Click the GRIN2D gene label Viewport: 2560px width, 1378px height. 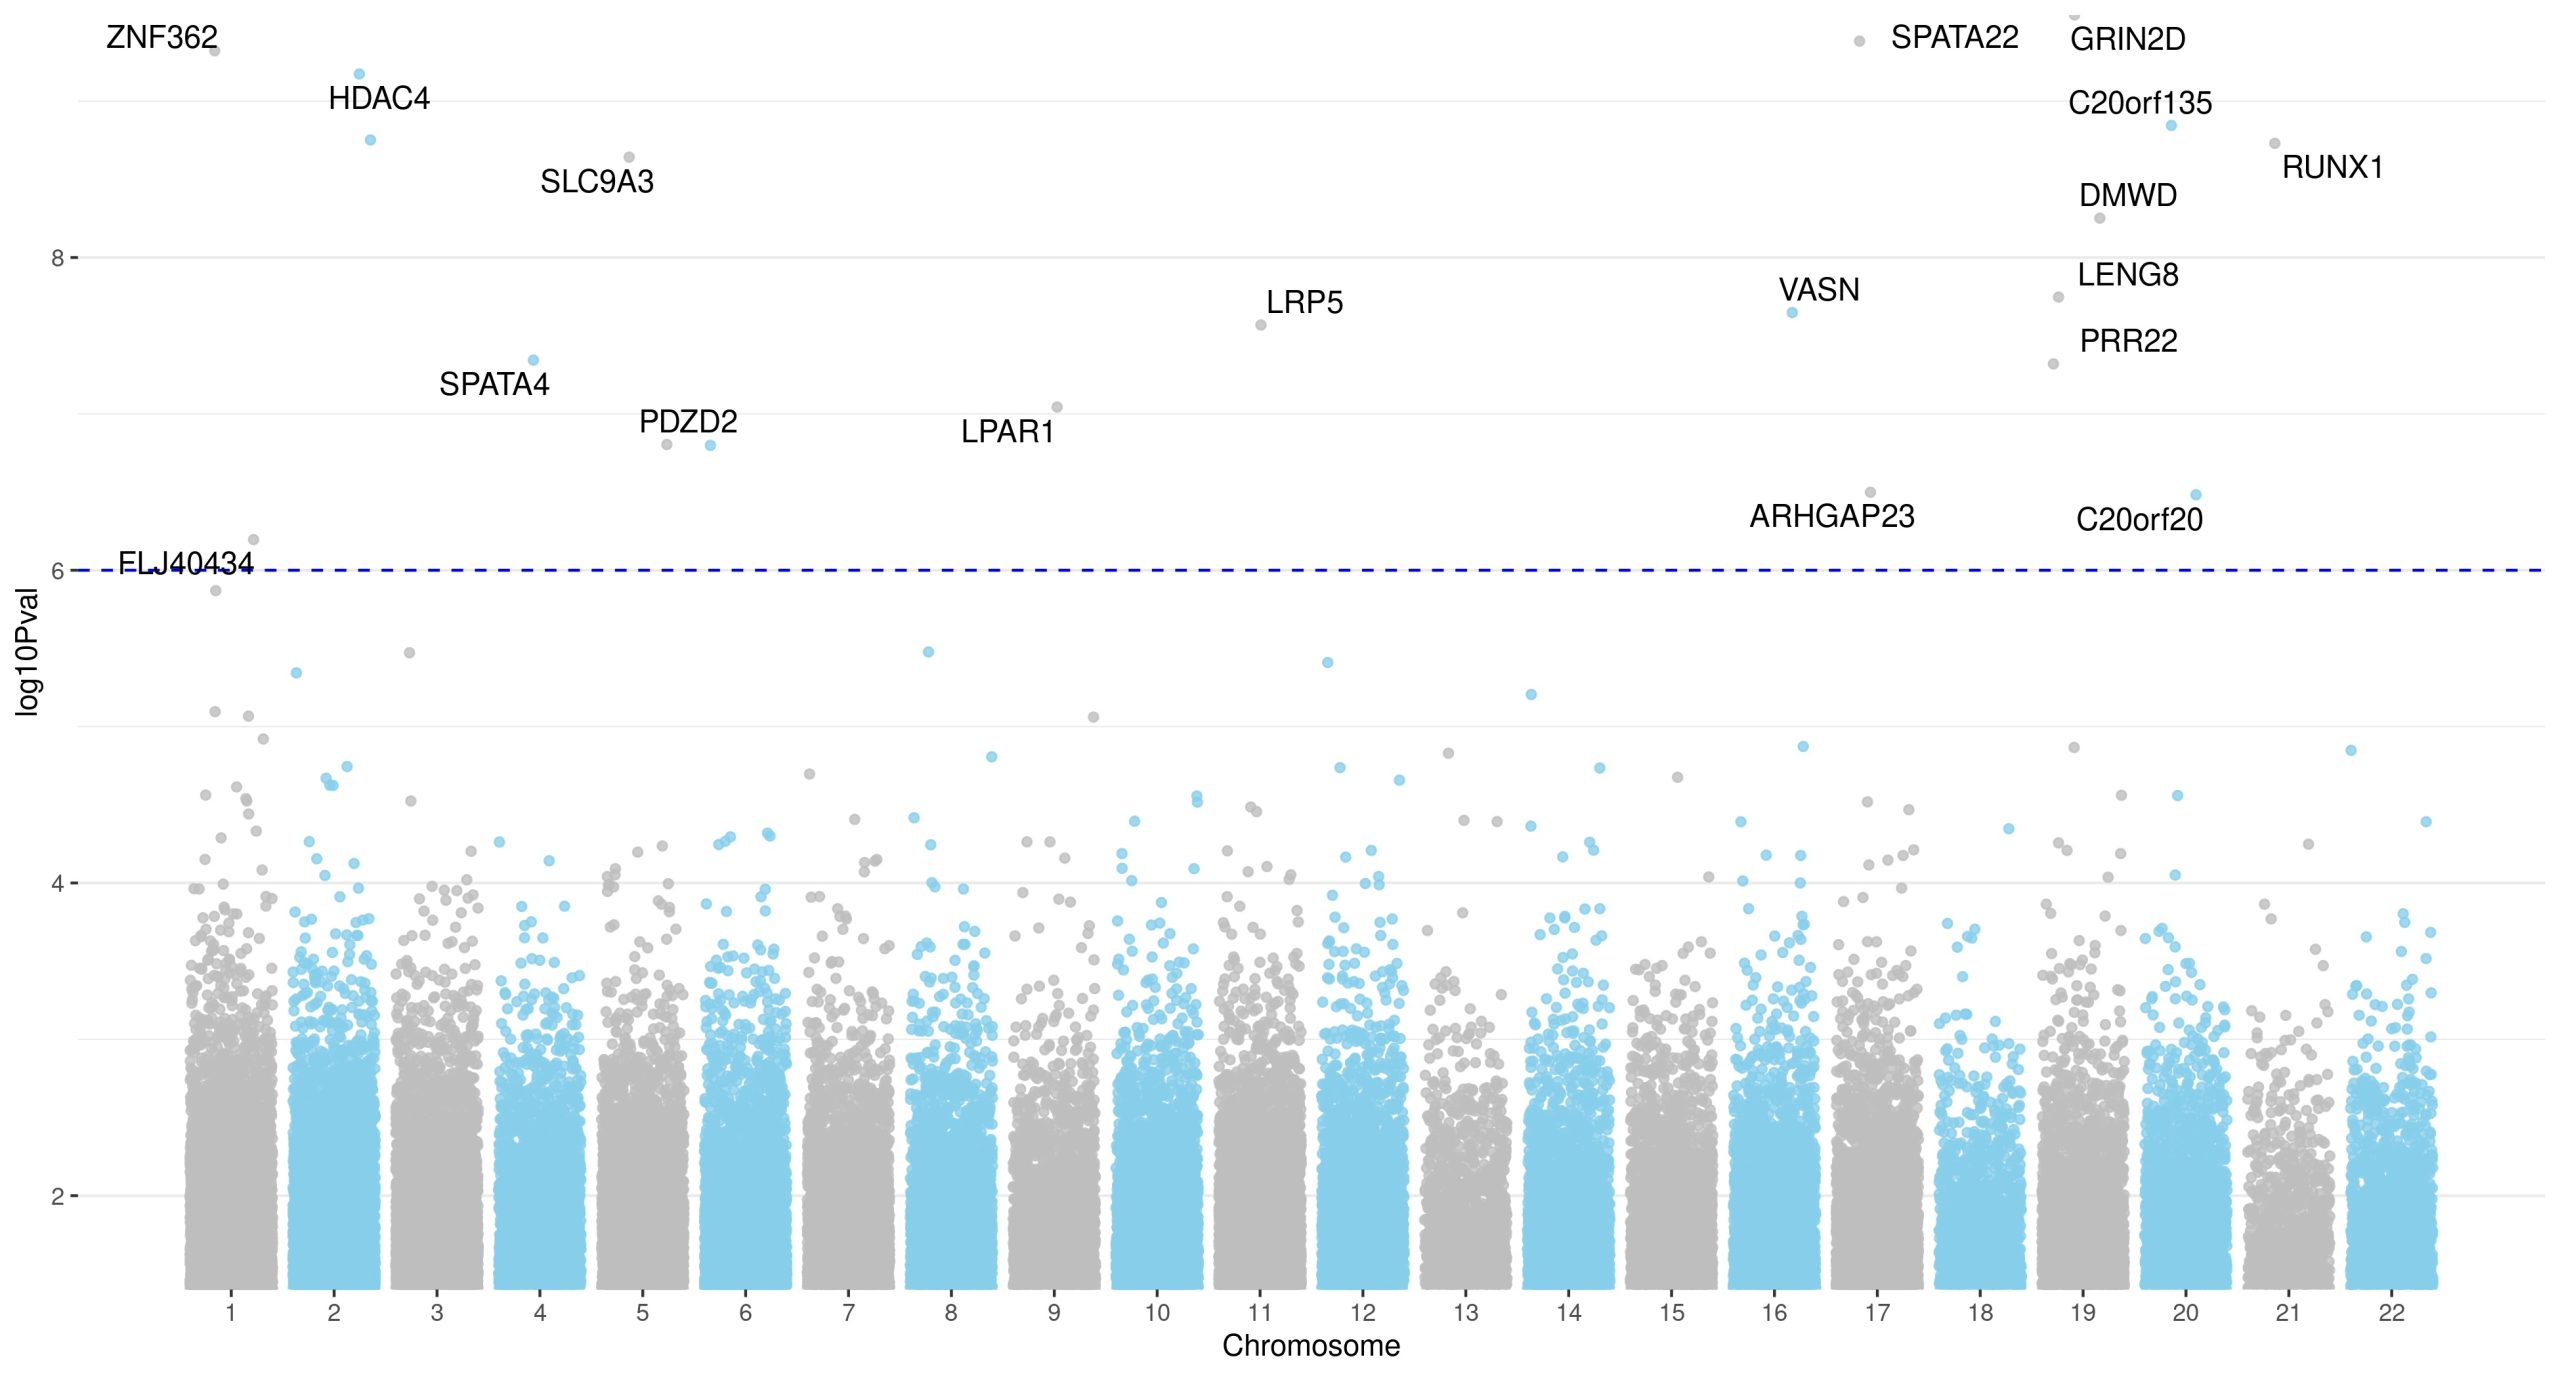point(2127,40)
